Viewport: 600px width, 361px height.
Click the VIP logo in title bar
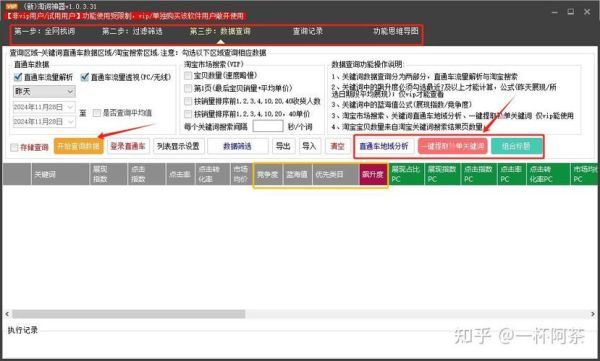pos(12,6)
